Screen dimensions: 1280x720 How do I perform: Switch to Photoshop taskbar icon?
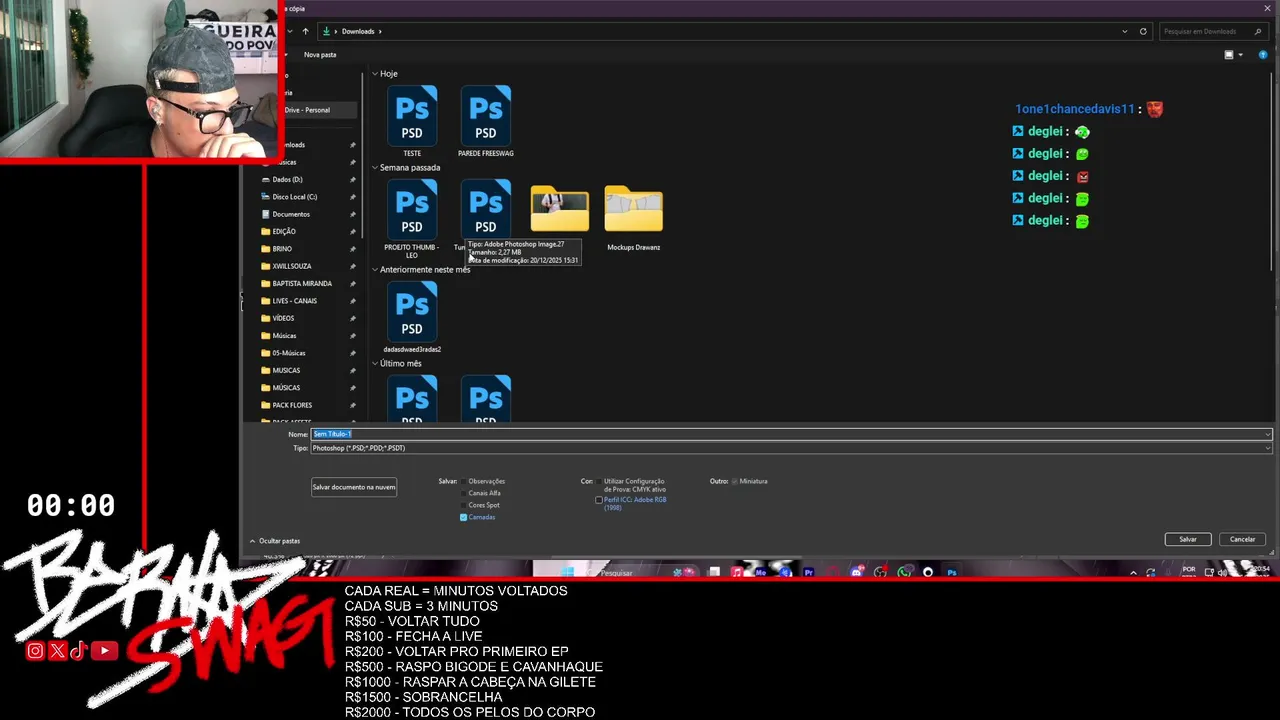coord(951,572)
